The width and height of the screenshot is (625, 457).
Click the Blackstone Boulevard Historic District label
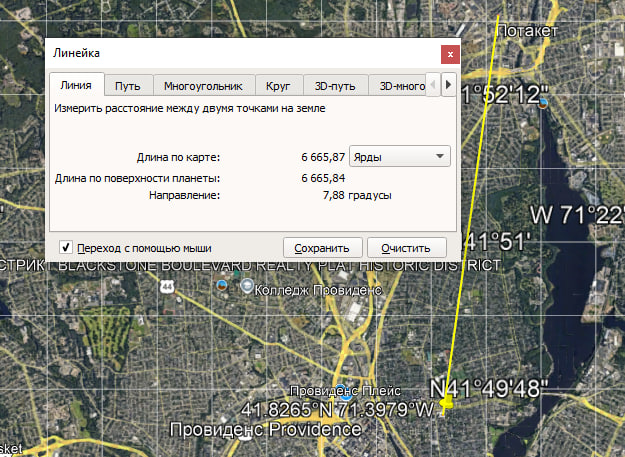250,266
